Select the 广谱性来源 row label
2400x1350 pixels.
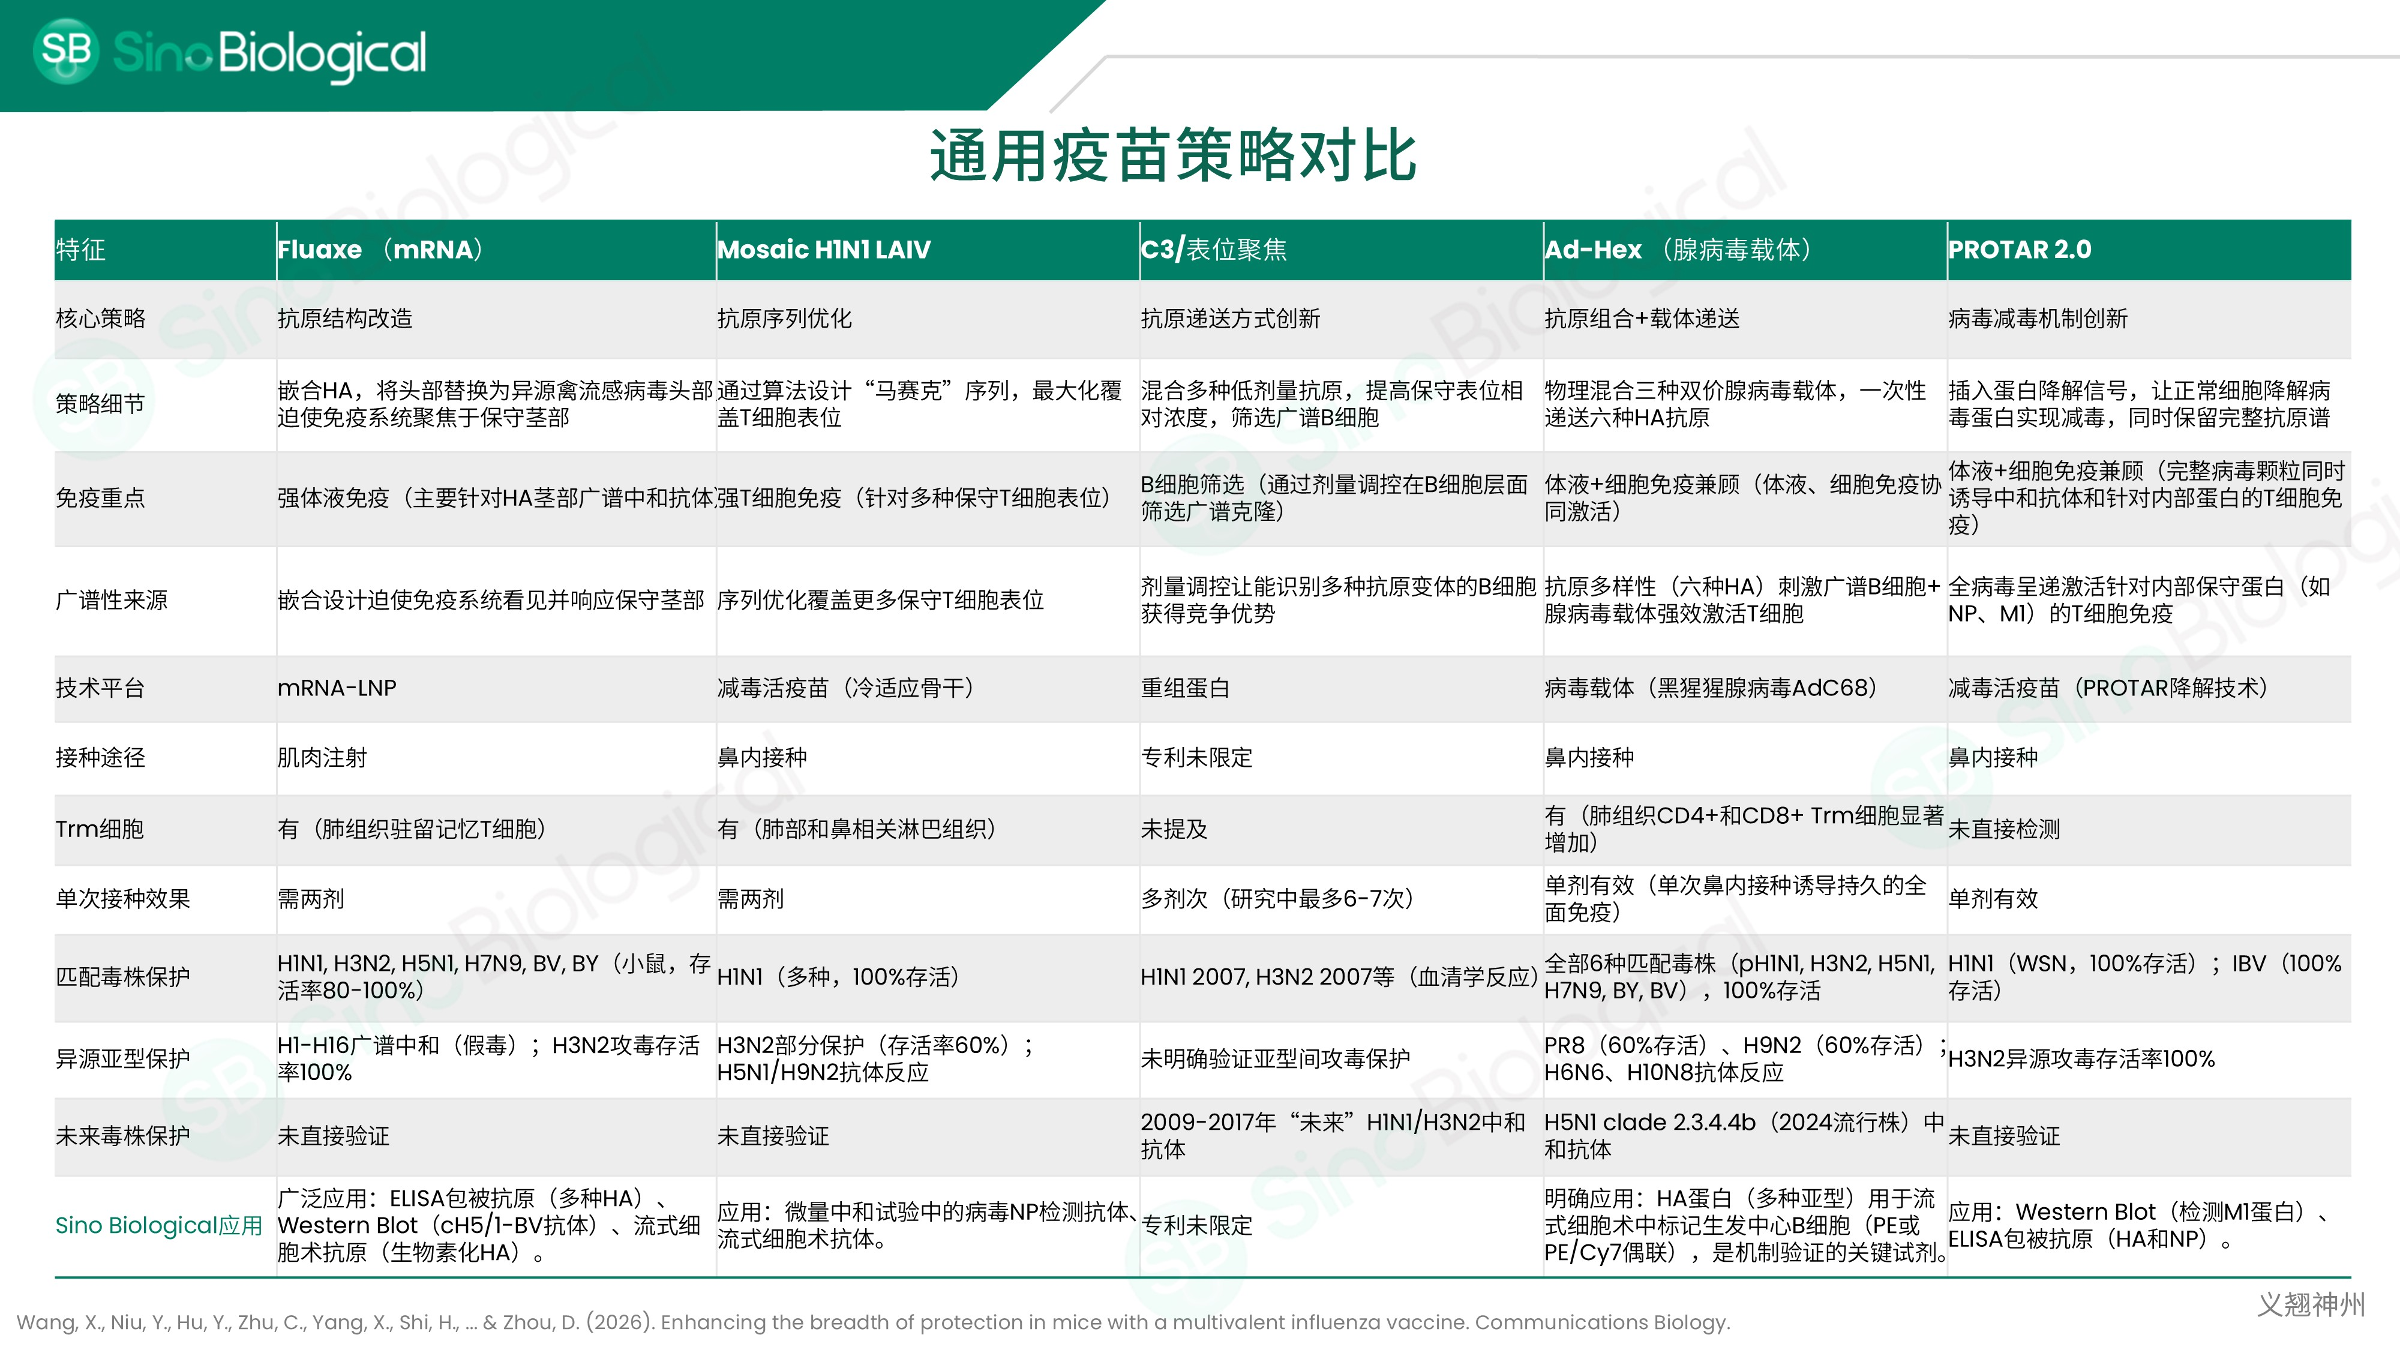(x=112, y=600)
